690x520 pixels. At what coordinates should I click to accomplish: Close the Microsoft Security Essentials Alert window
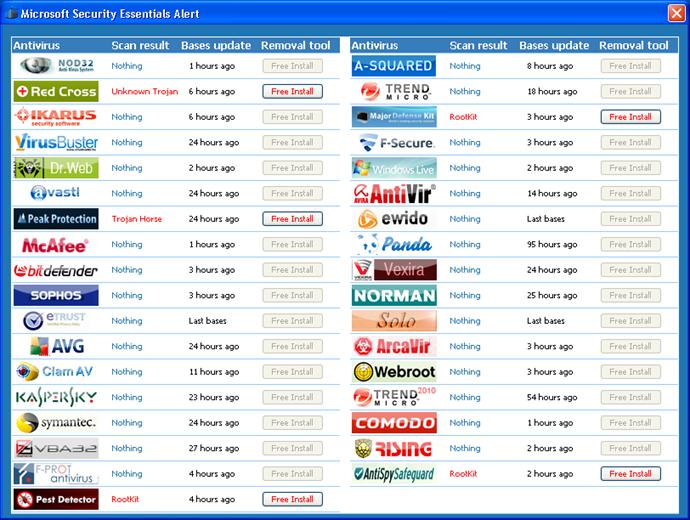(676, 13)
